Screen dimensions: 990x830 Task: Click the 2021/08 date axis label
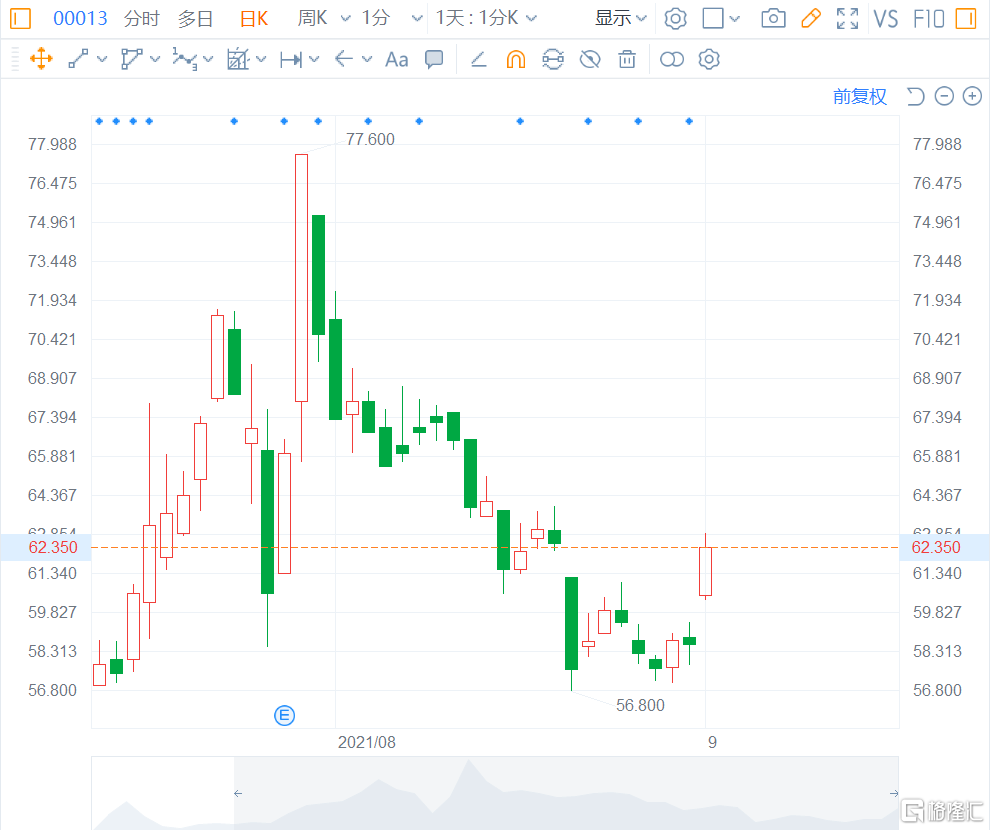tap(367, 742)
